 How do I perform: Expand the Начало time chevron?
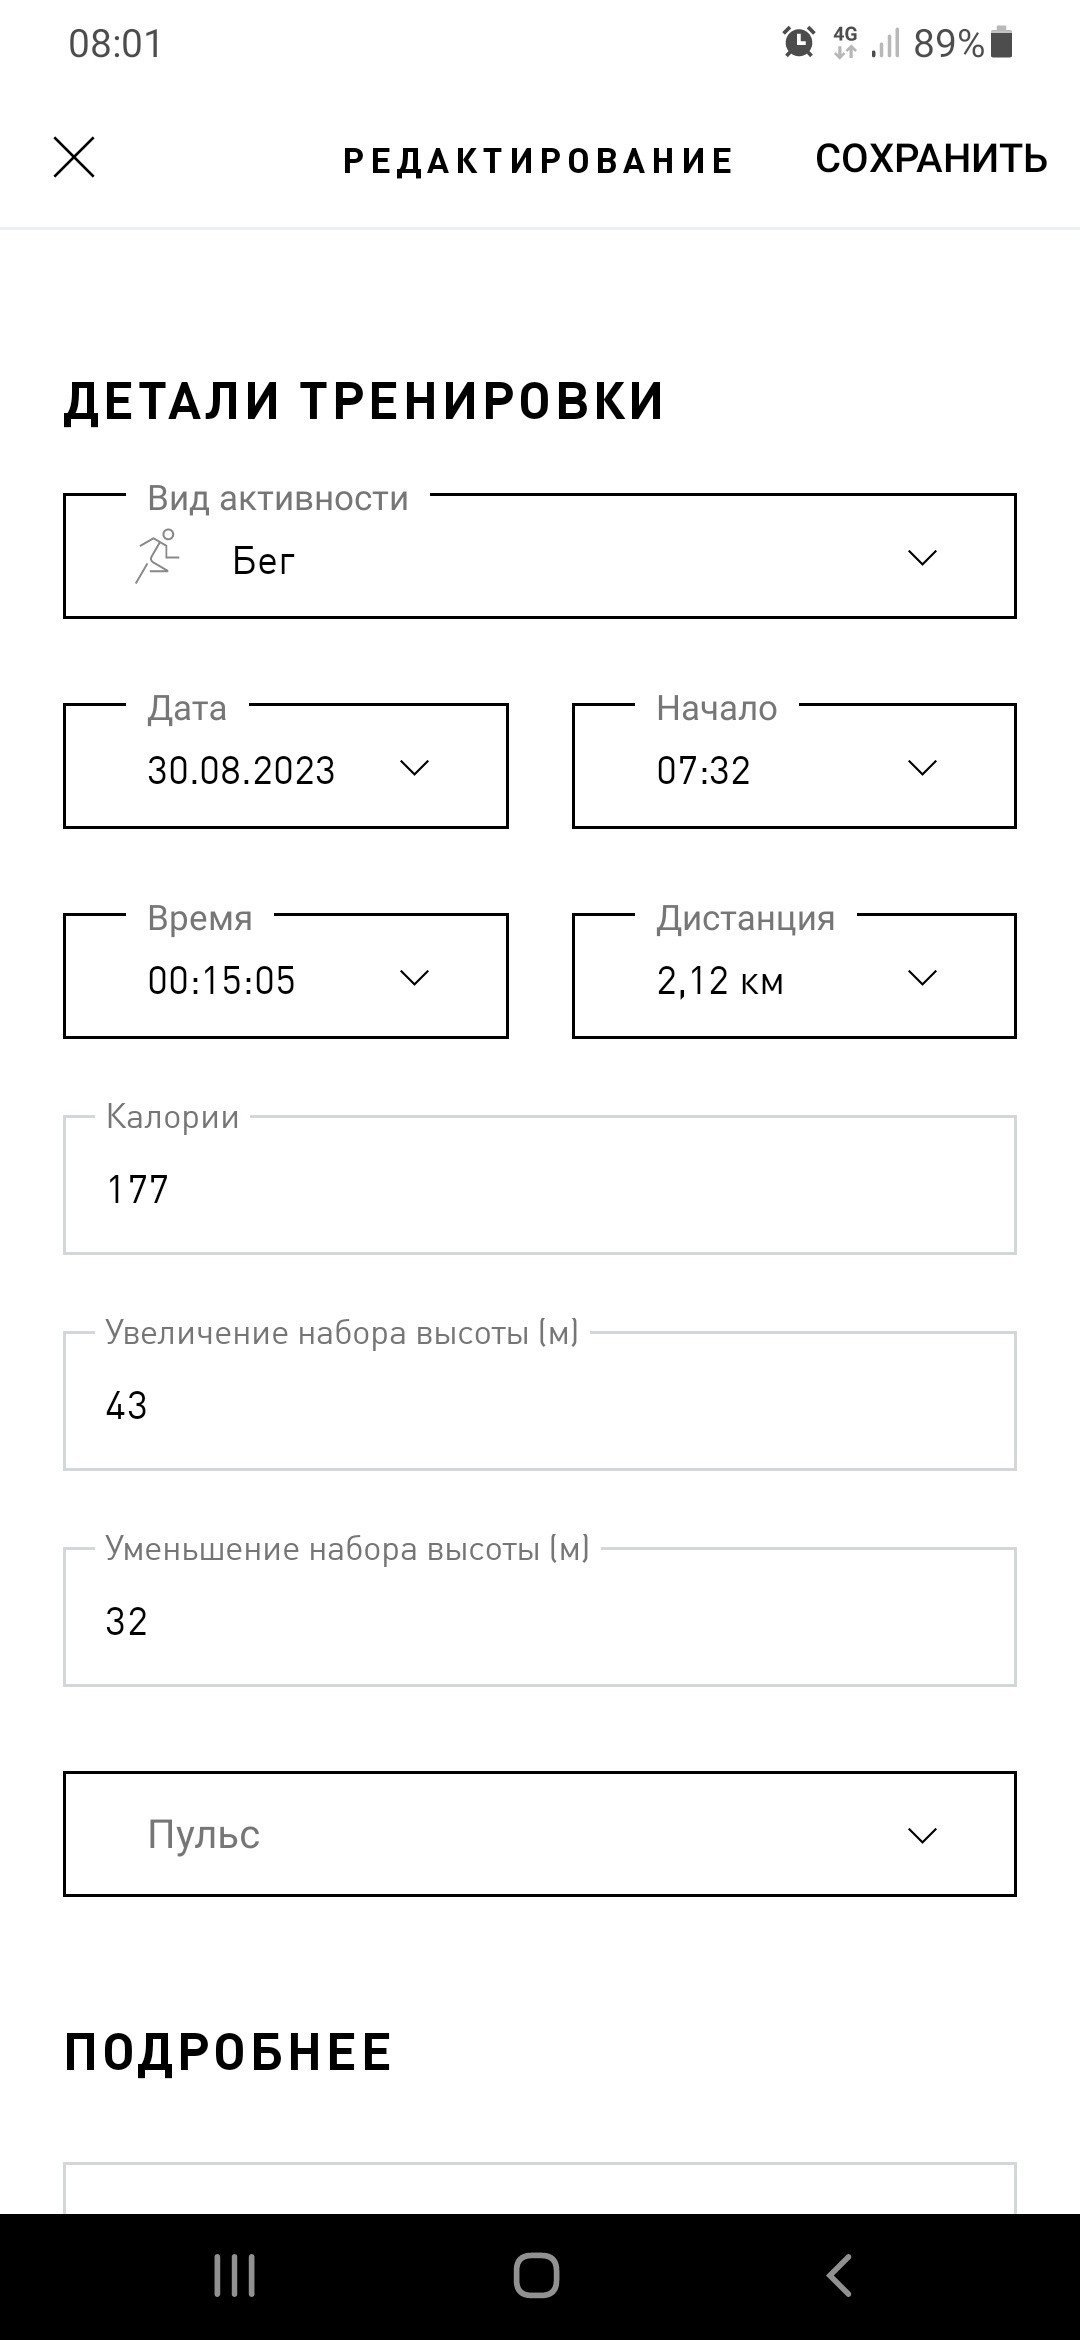(x=922, y=768)
